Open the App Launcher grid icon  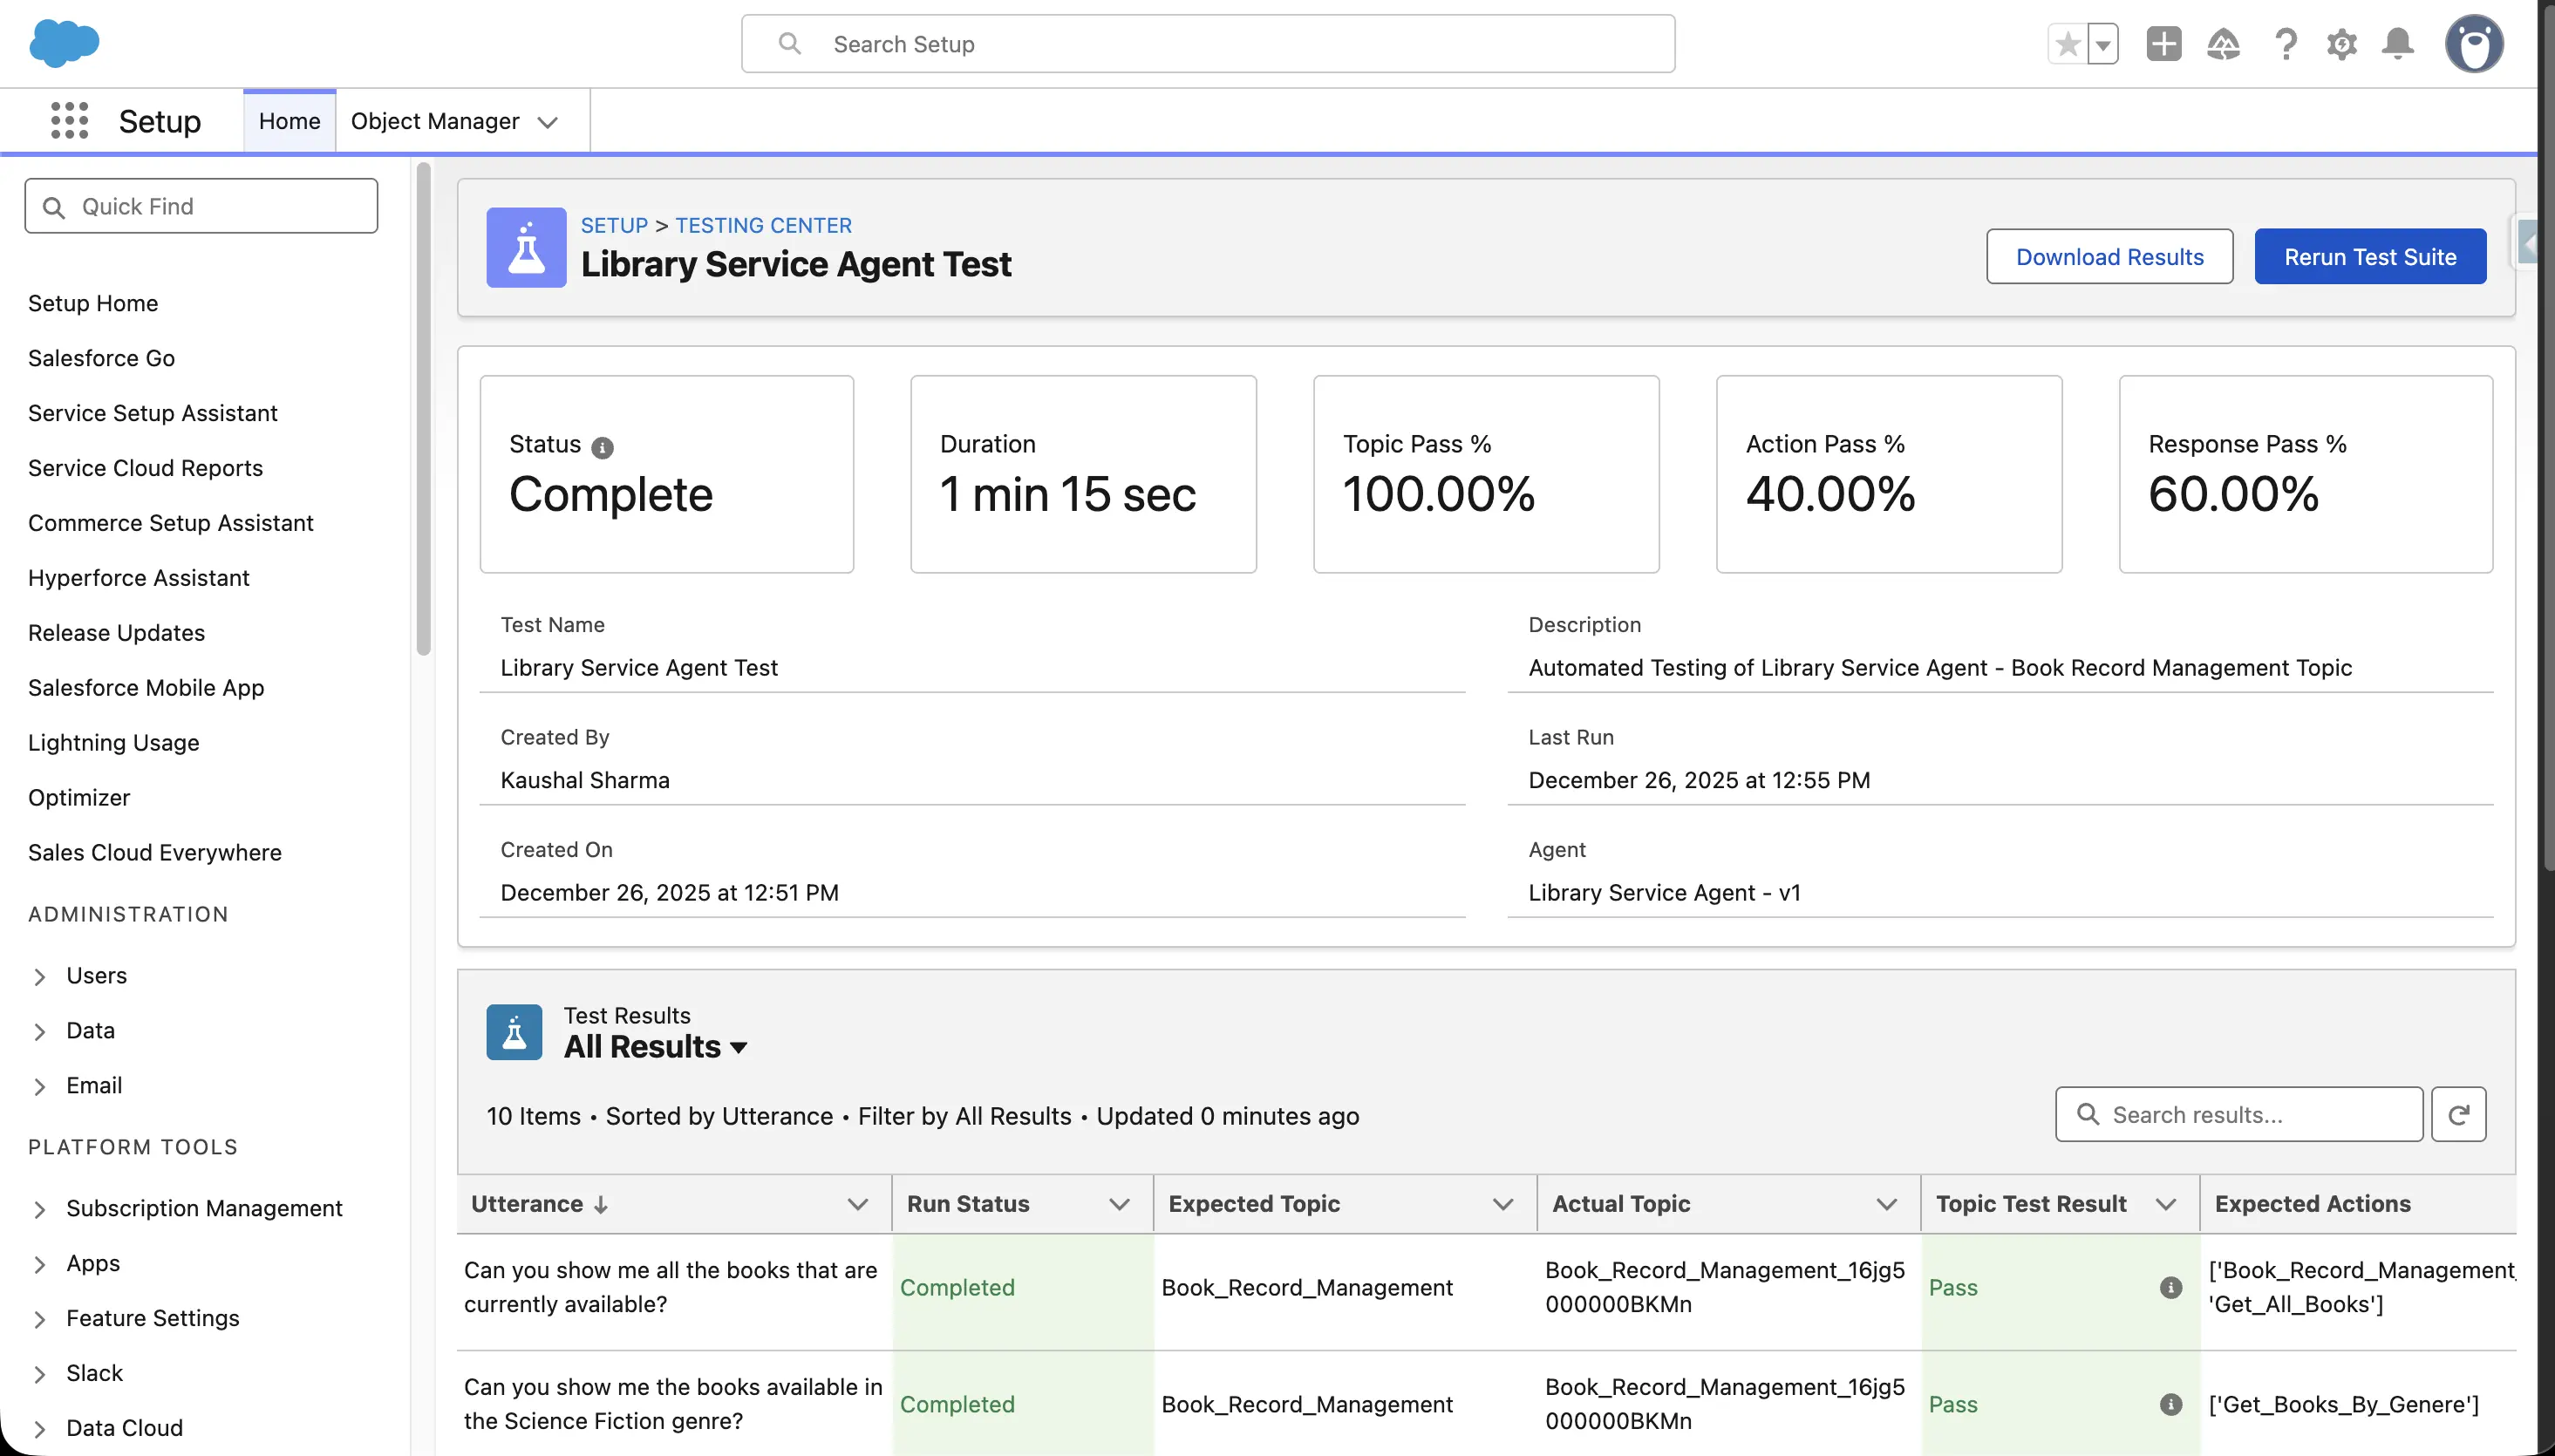[69, 121]
